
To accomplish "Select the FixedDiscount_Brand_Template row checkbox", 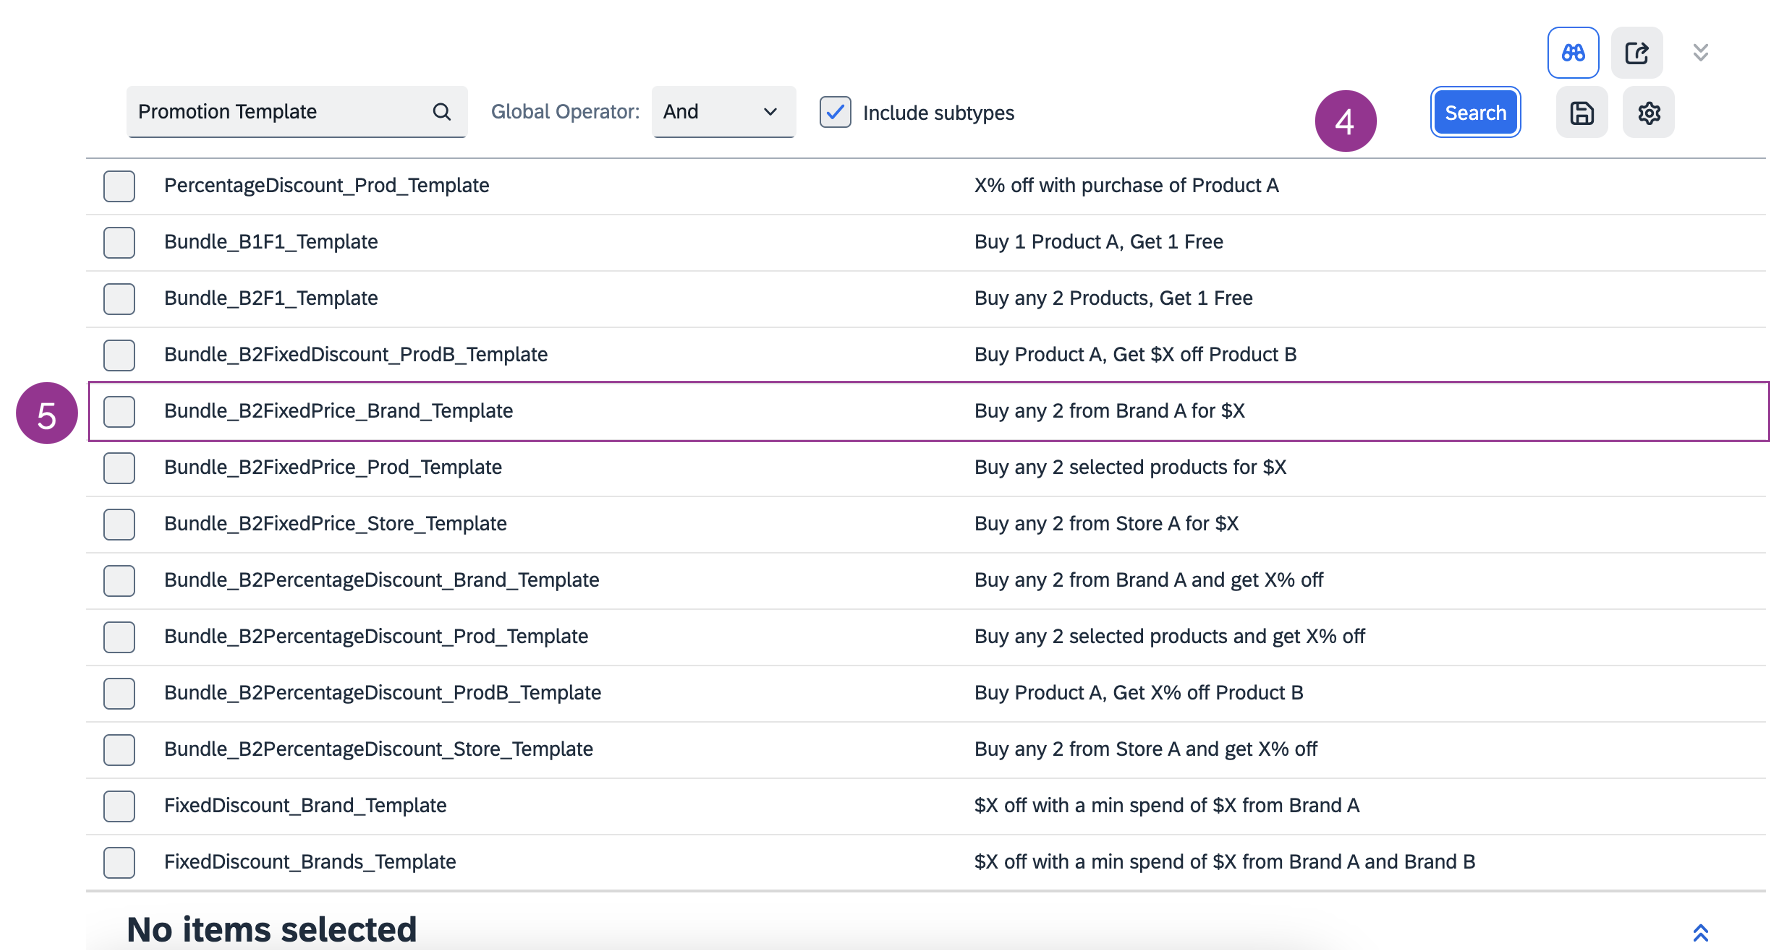I will 119,806.
